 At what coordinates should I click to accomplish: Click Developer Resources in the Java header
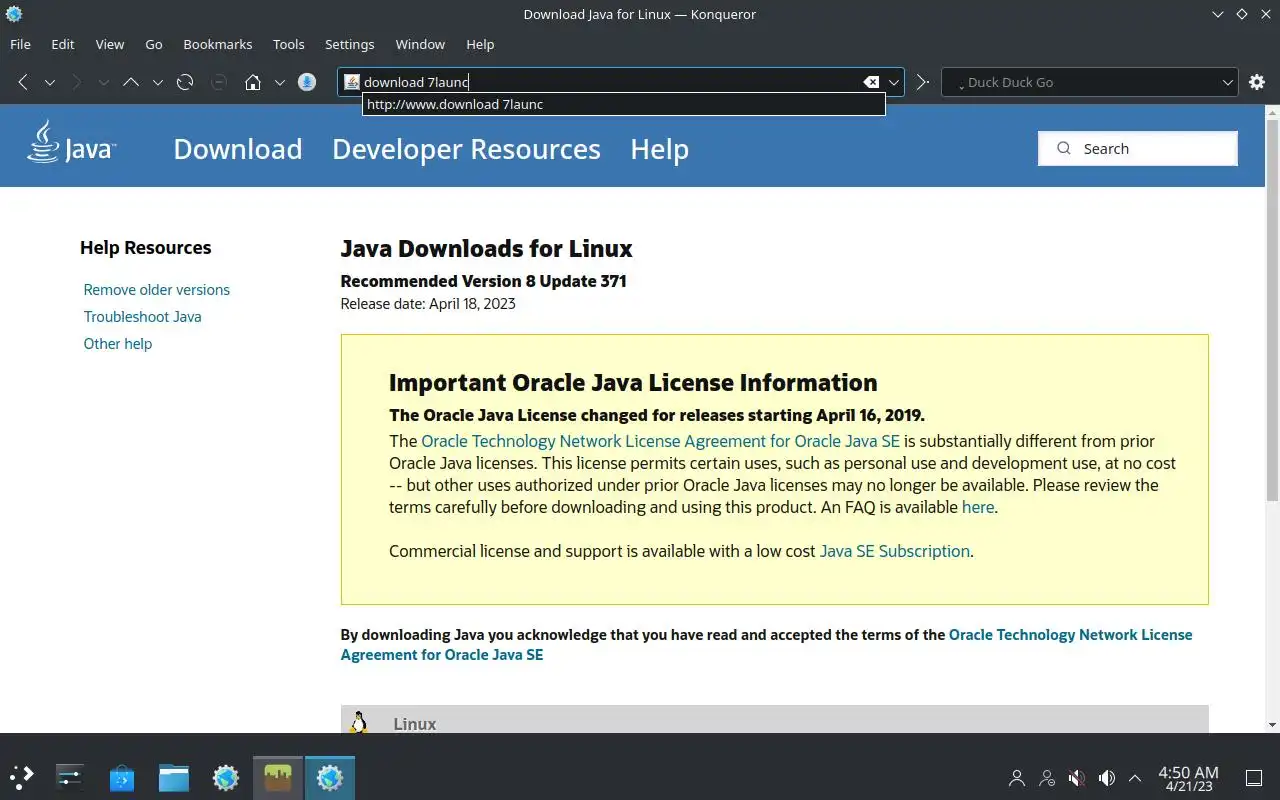point(466,149)
